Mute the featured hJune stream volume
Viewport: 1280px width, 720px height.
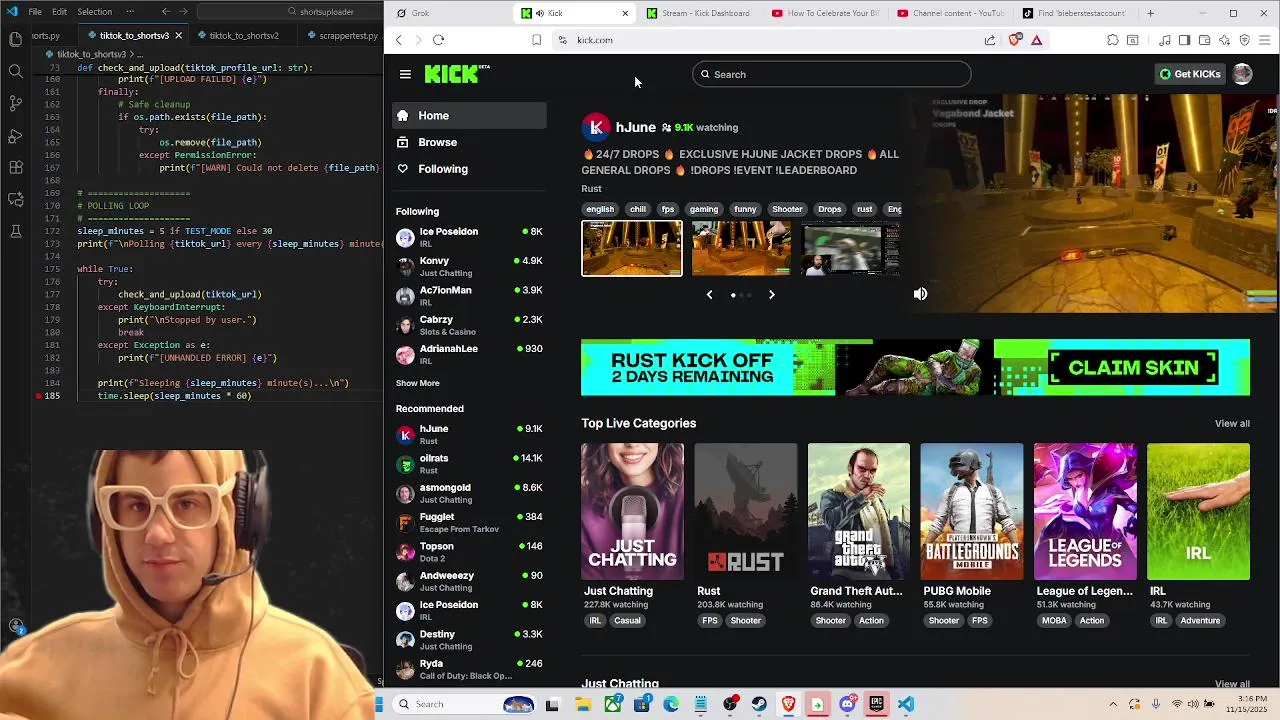(920, 294)
